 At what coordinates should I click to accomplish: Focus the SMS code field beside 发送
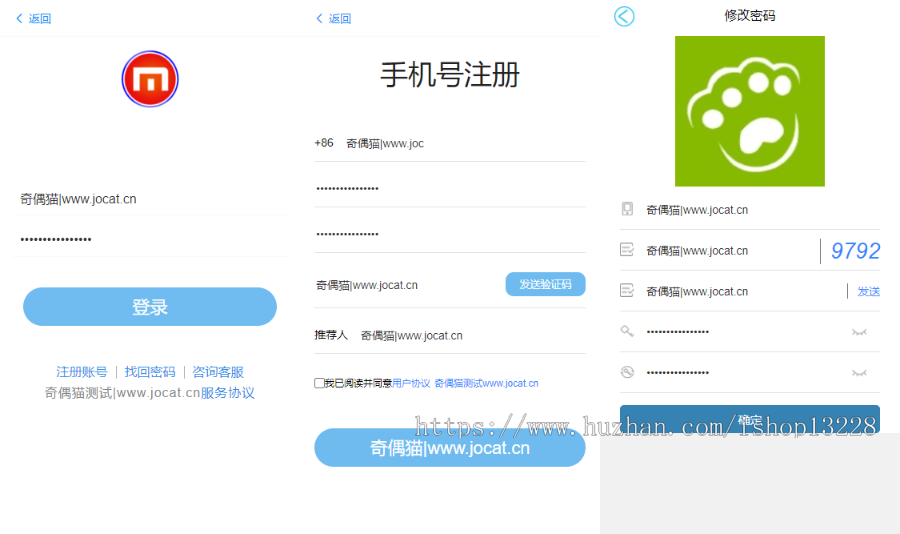pyautogui.click(x=744, y=291)
